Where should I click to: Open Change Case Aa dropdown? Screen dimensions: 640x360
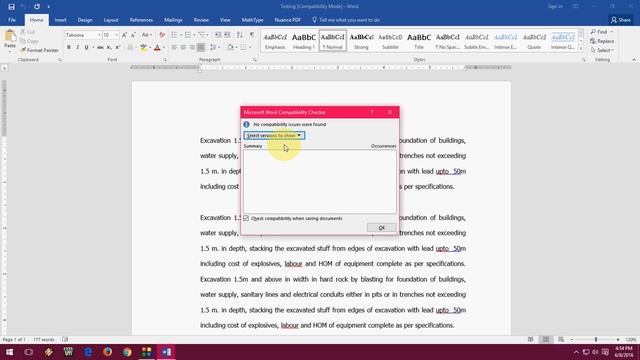(x=147, y=35)
